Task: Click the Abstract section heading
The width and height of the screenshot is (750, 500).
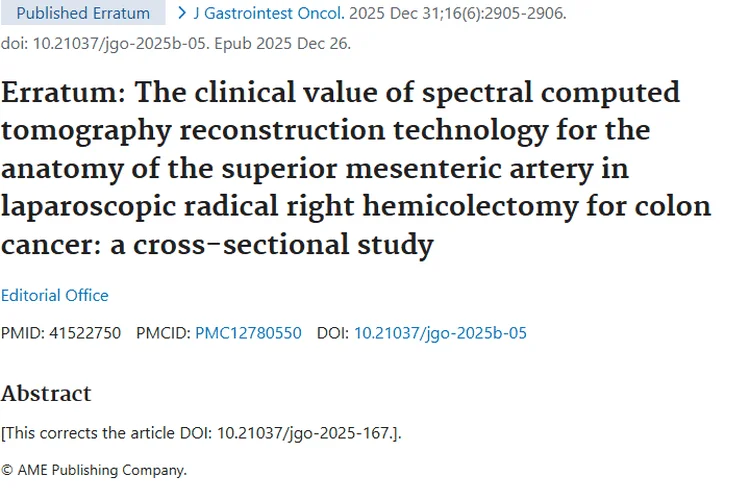Action: click(x=46, y=393)
